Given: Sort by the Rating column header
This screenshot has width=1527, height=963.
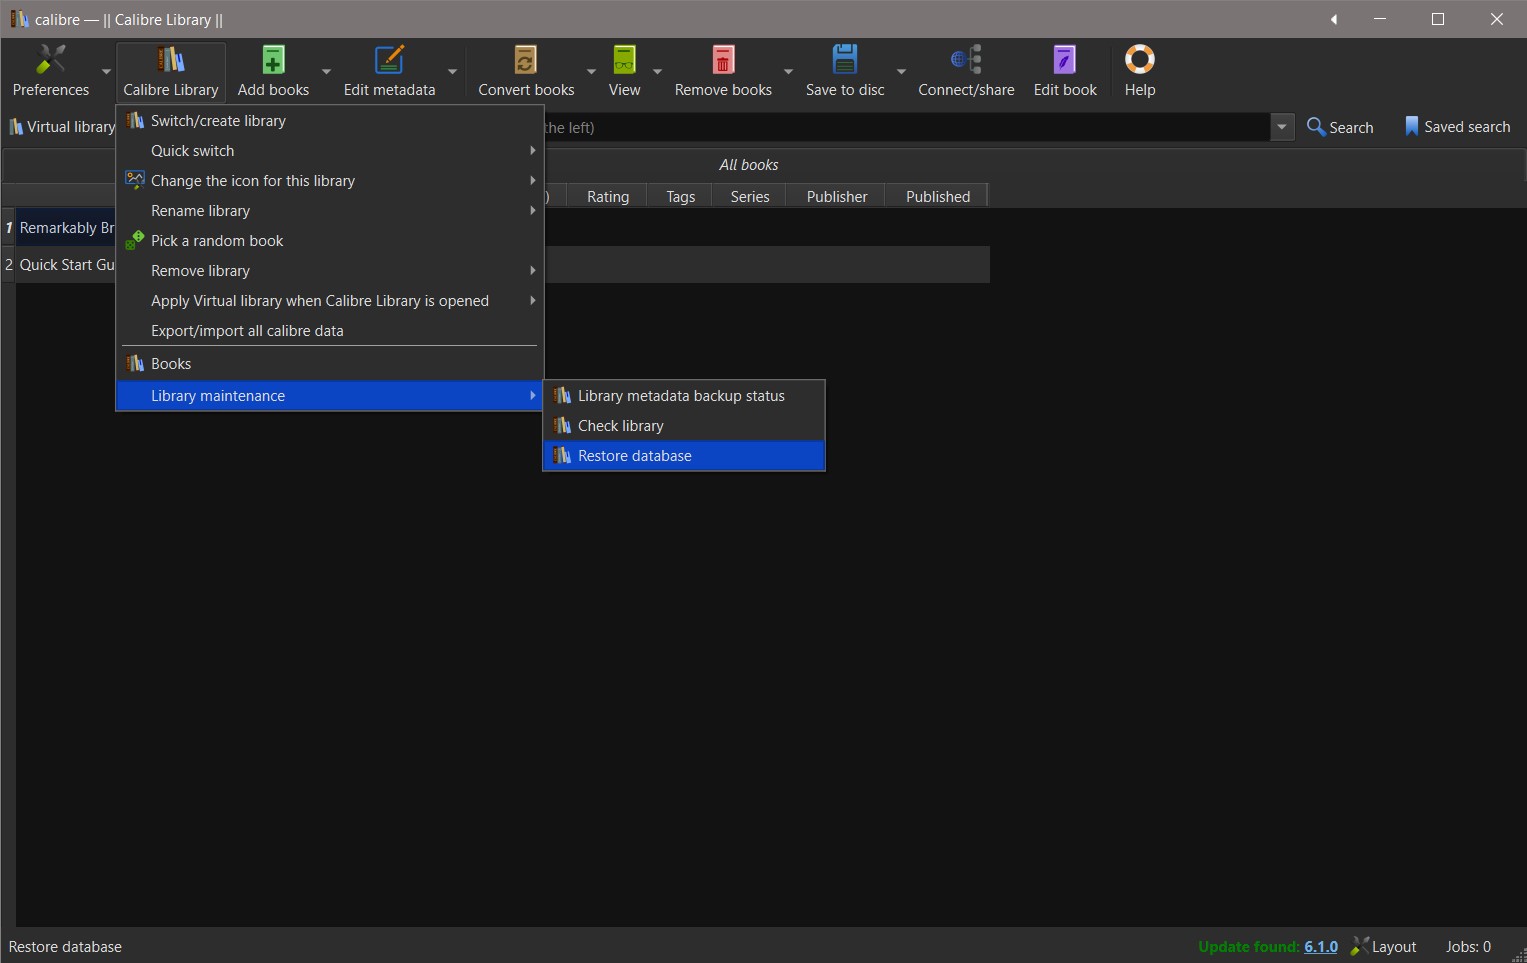Looking at the screenshot, I should click(x=608, y=197).
